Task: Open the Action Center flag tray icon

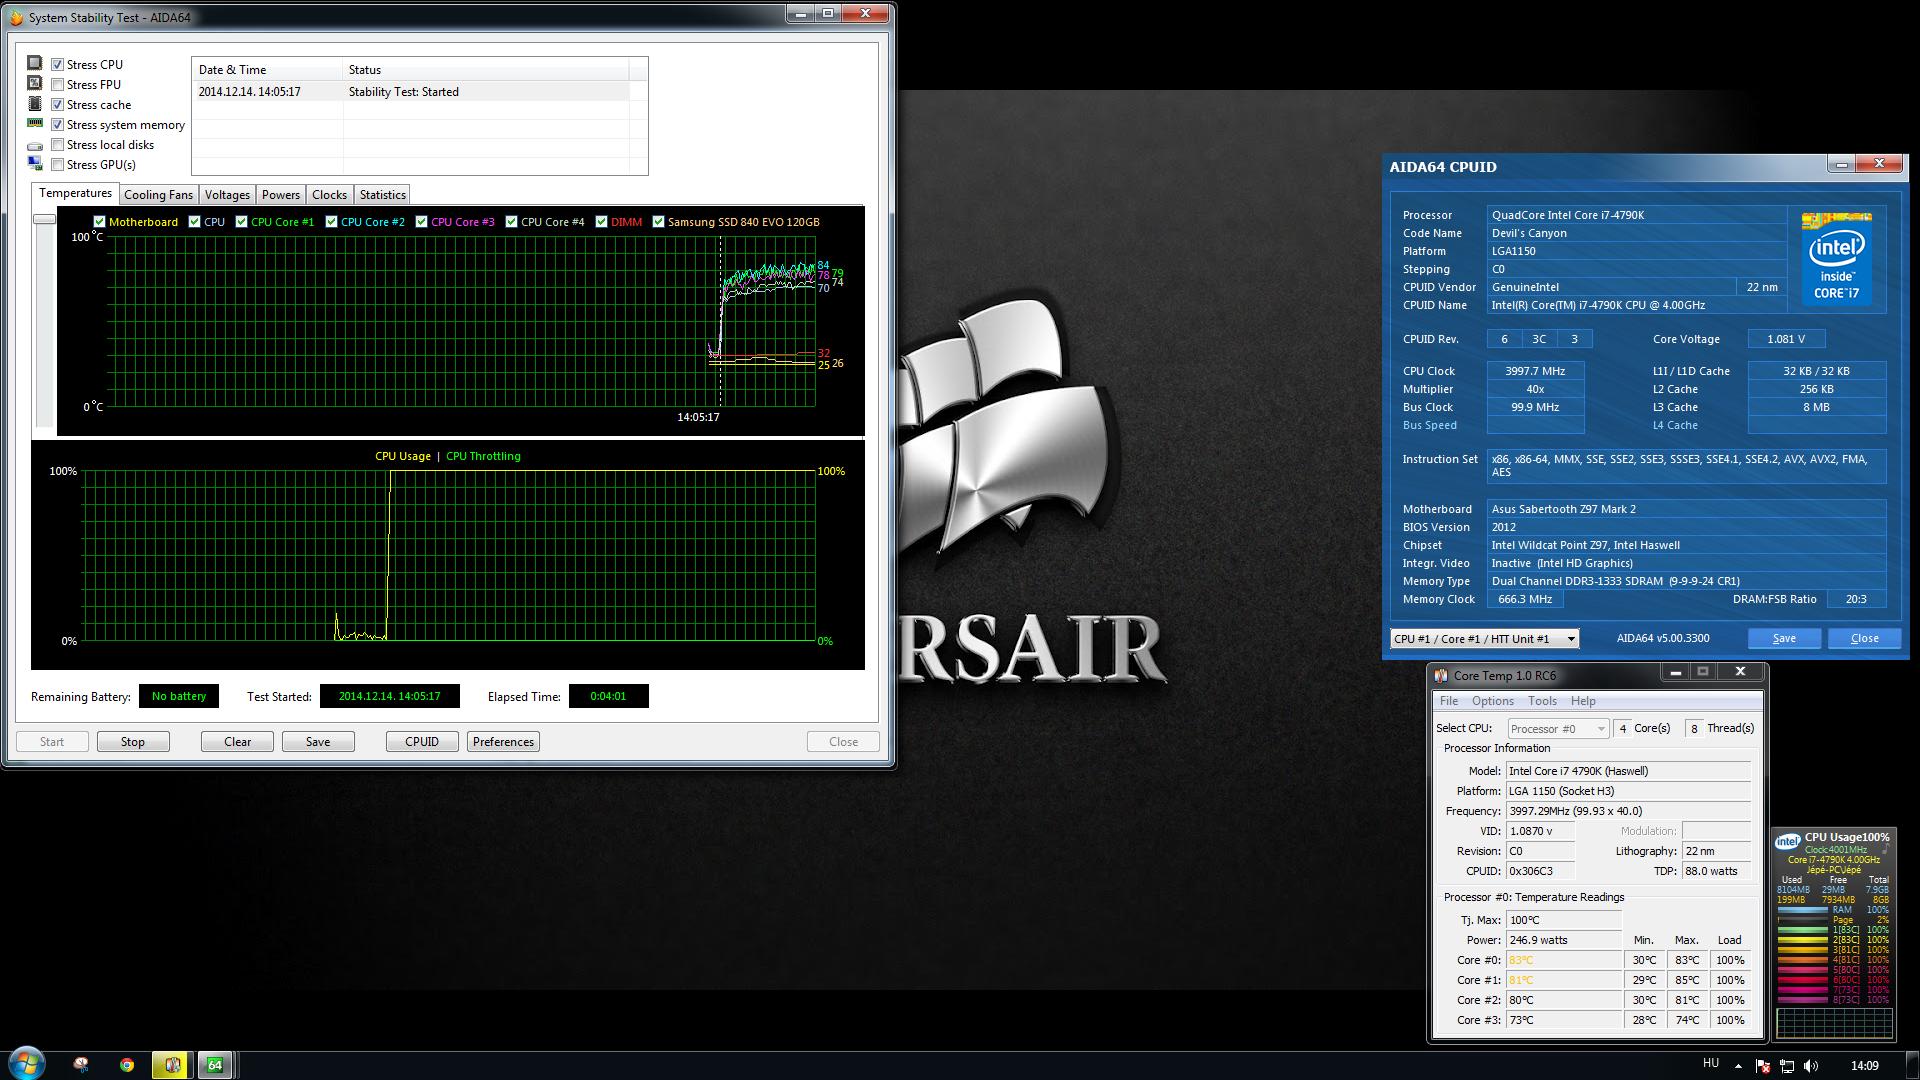Action: (x=1763, y=1066)
